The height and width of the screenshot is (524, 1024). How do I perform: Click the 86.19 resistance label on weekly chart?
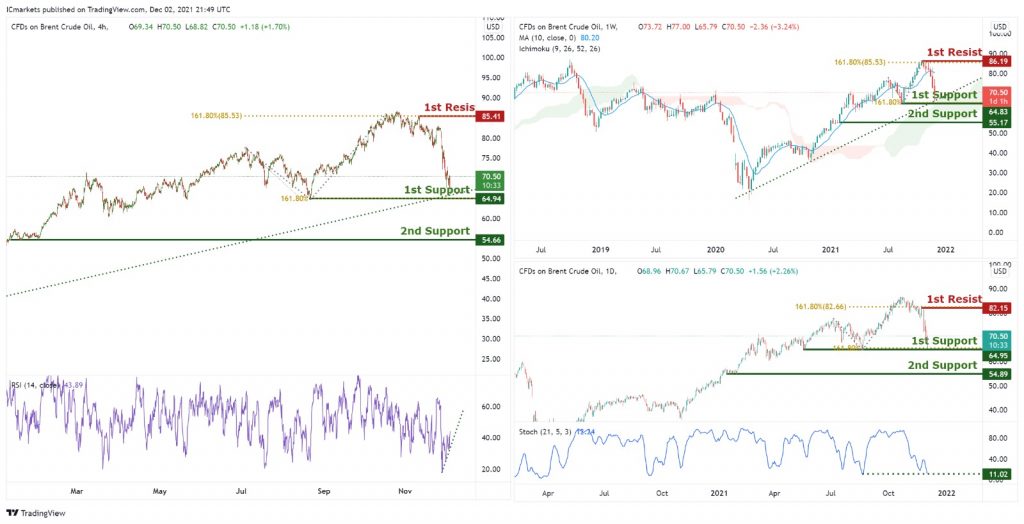pyautogui.click(x=997, y=61)
